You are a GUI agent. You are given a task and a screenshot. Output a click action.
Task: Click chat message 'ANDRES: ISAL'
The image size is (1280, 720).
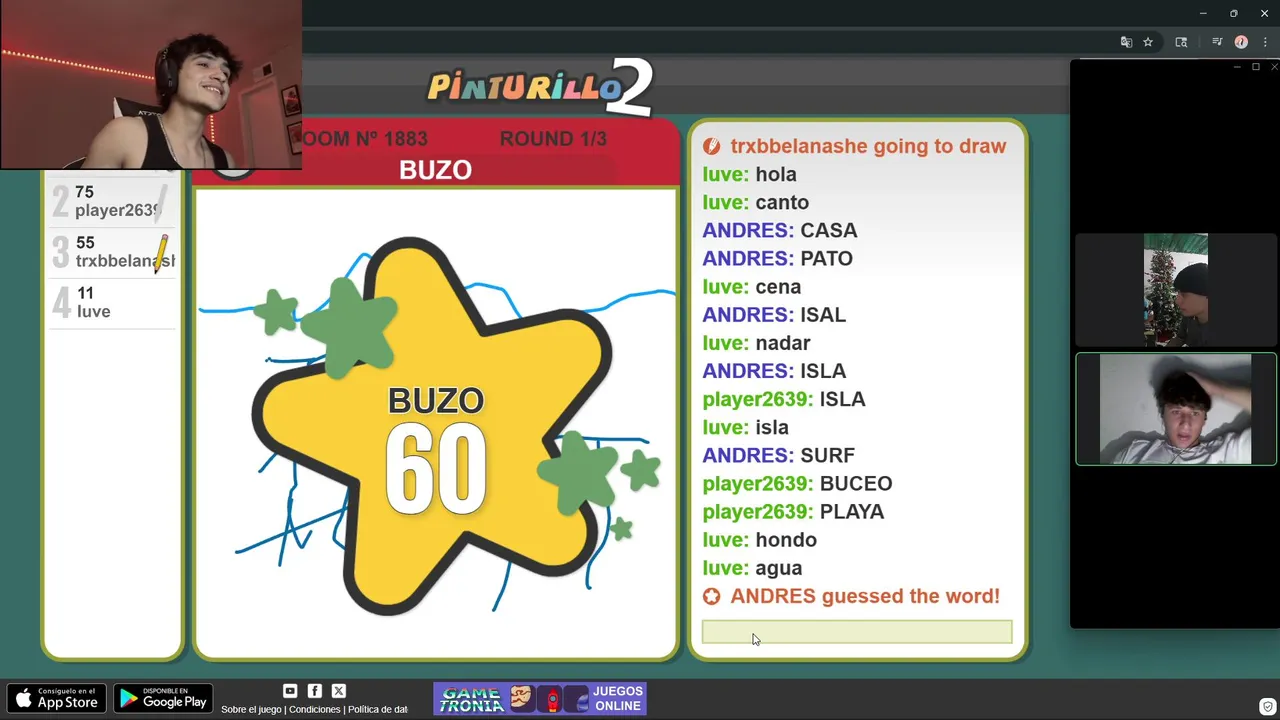(774, 314)
